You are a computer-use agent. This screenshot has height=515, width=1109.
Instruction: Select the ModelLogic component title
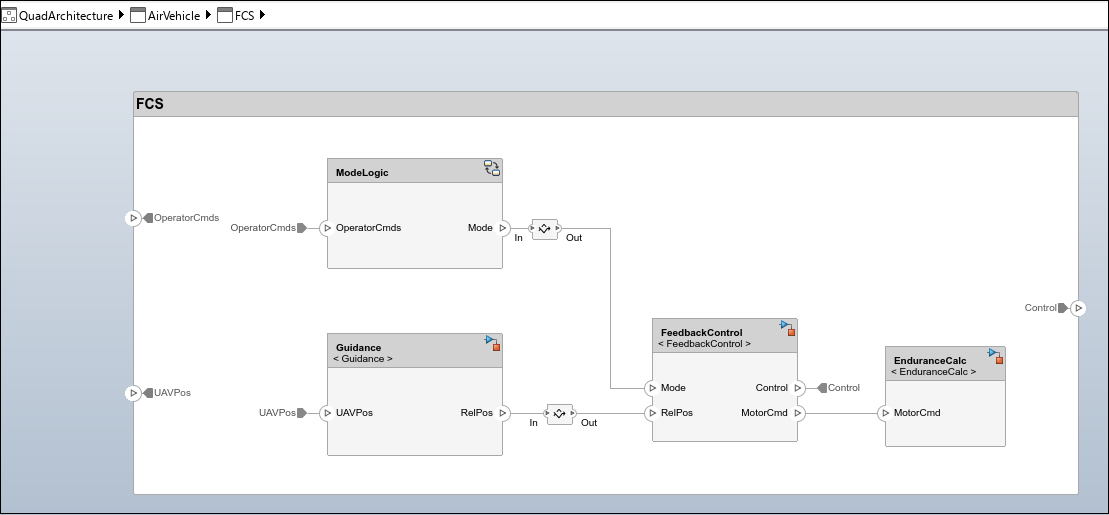coord(362,173)
